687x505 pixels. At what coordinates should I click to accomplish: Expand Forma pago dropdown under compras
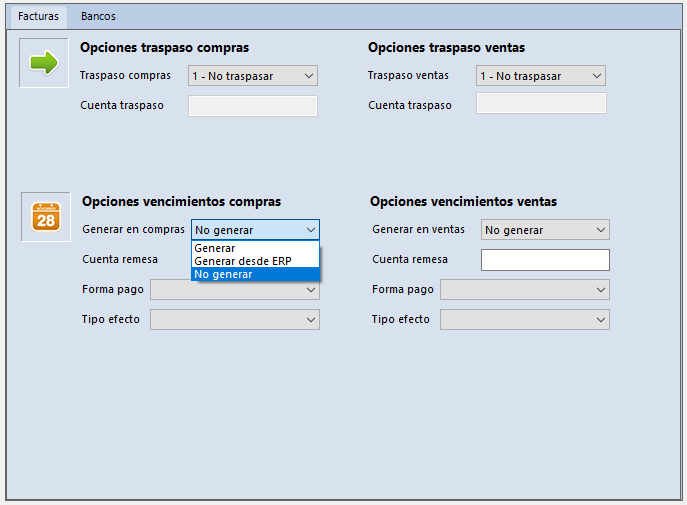[x=235, y=290]
